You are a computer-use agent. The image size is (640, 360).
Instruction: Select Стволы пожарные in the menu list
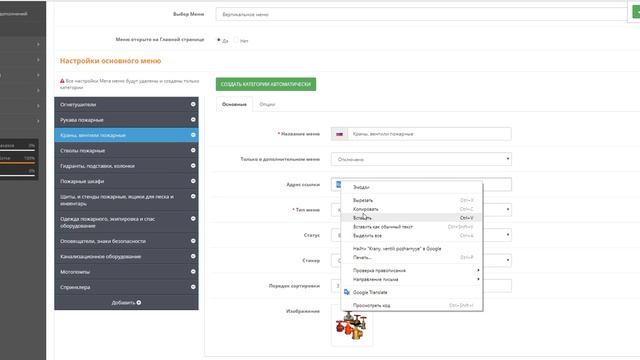127,150
